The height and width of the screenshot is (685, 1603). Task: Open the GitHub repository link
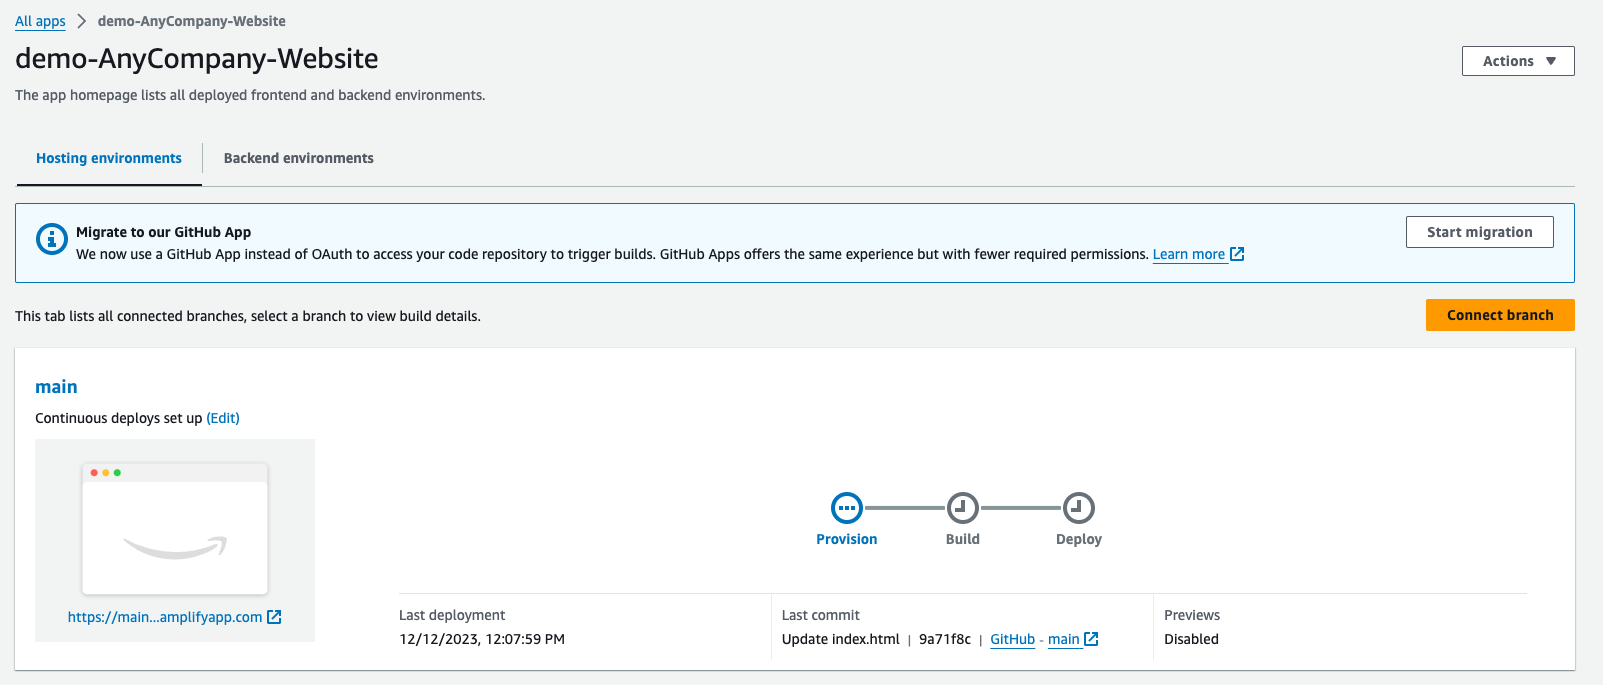pos(1012,639)
